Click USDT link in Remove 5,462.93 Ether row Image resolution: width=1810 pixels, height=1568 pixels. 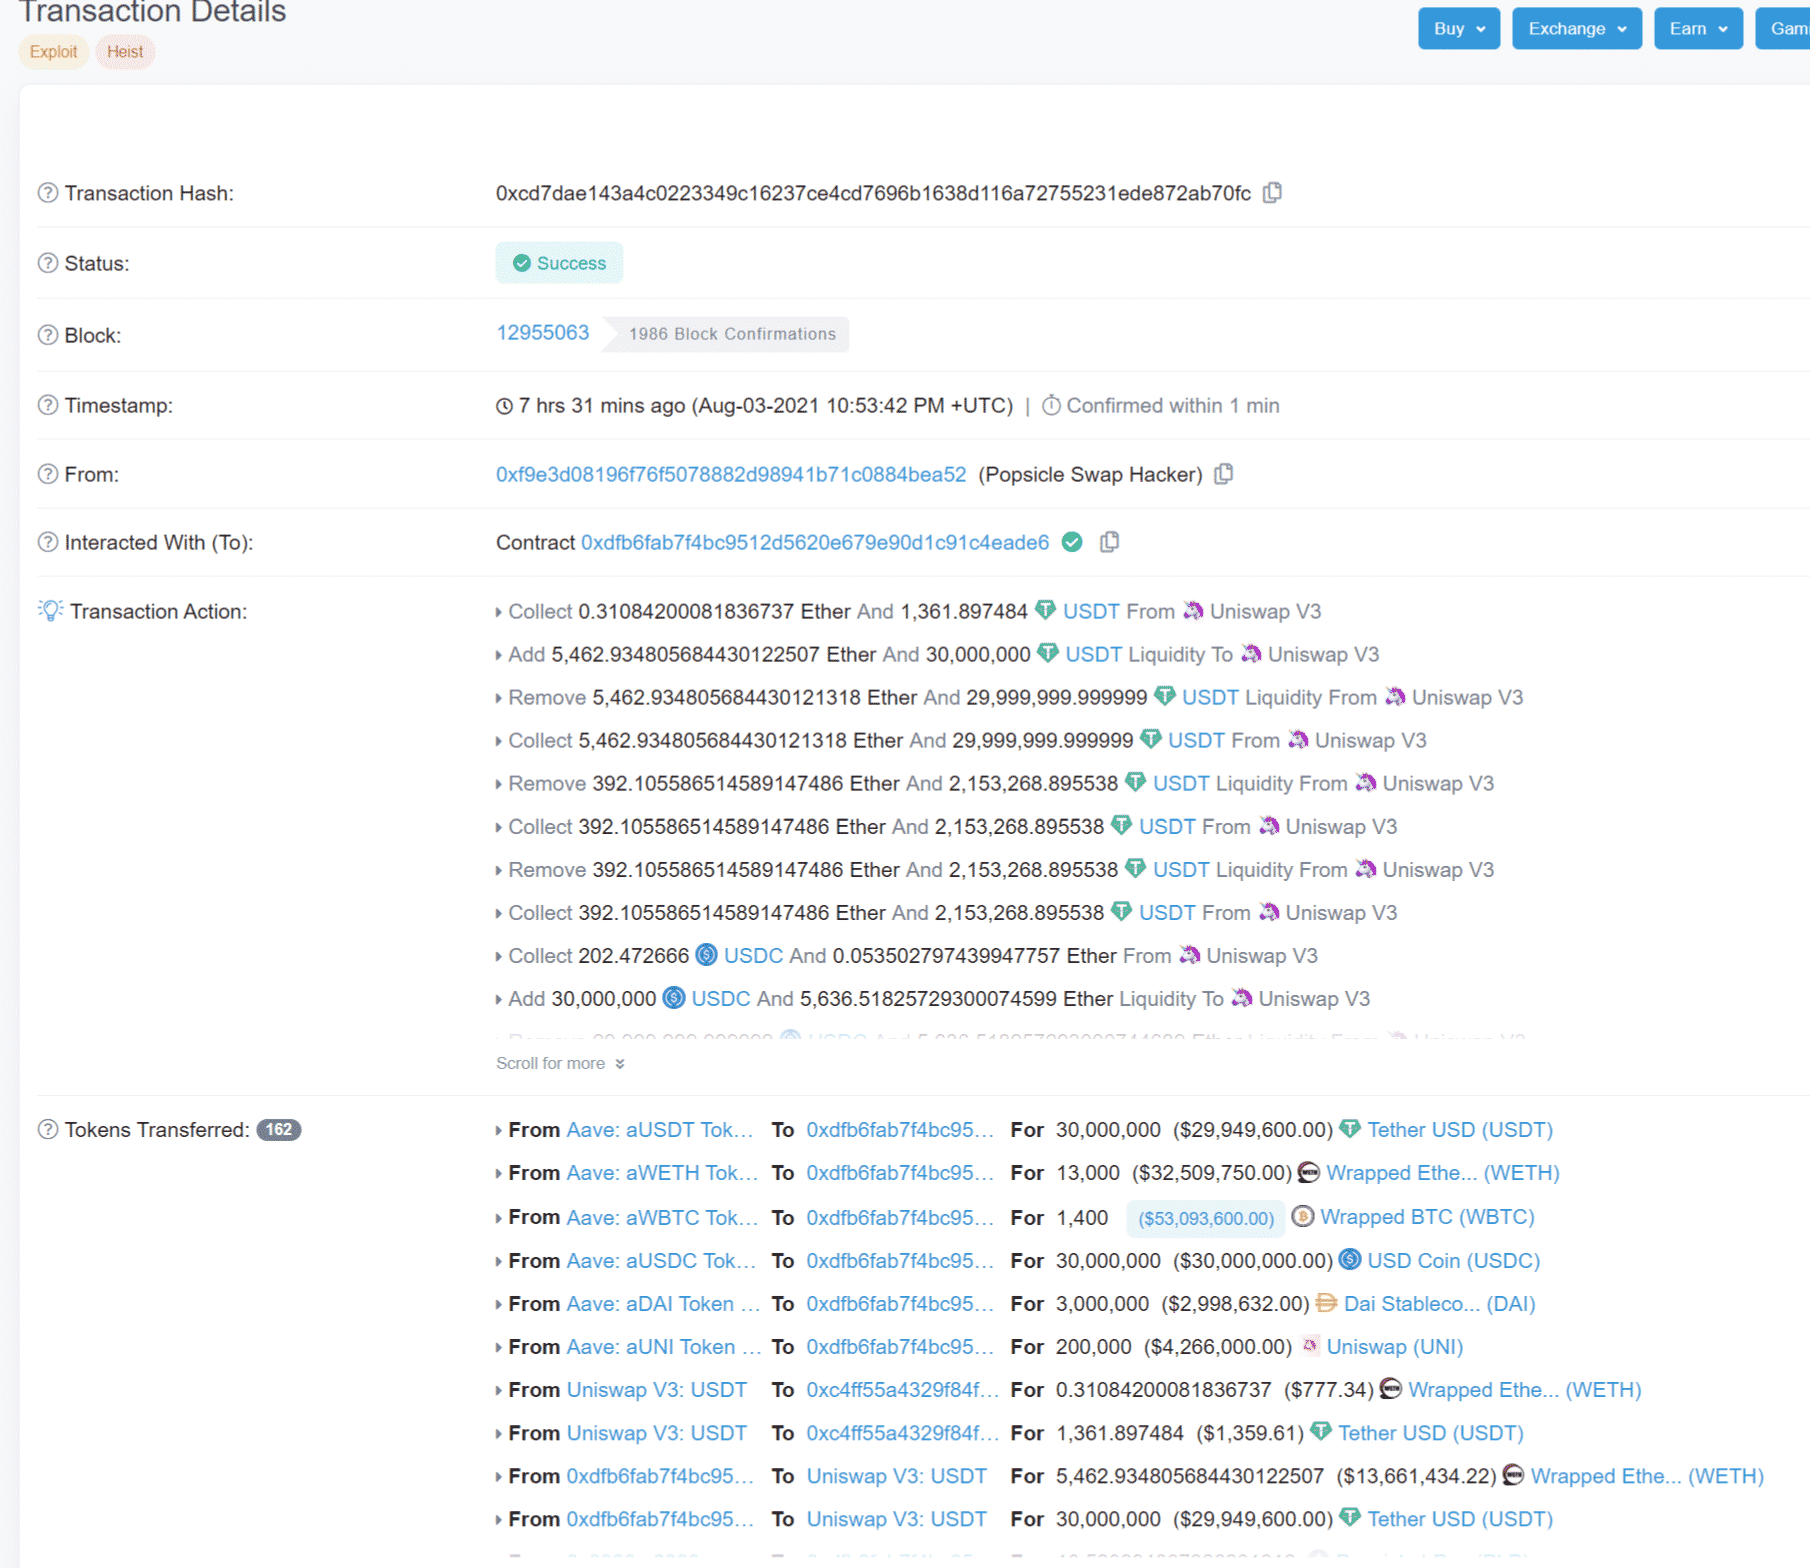tap(1210, 697)
